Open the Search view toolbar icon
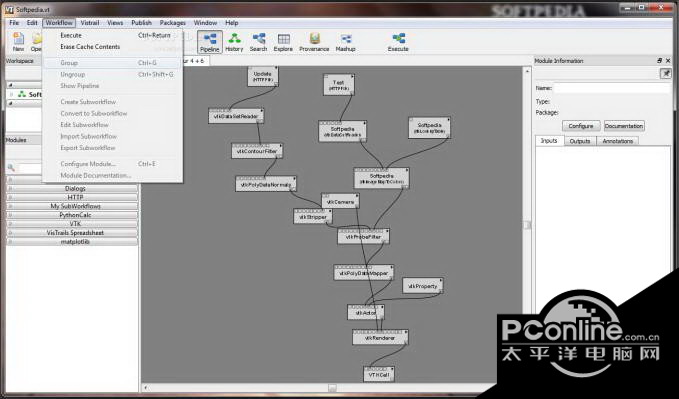 tap(259, 42)
